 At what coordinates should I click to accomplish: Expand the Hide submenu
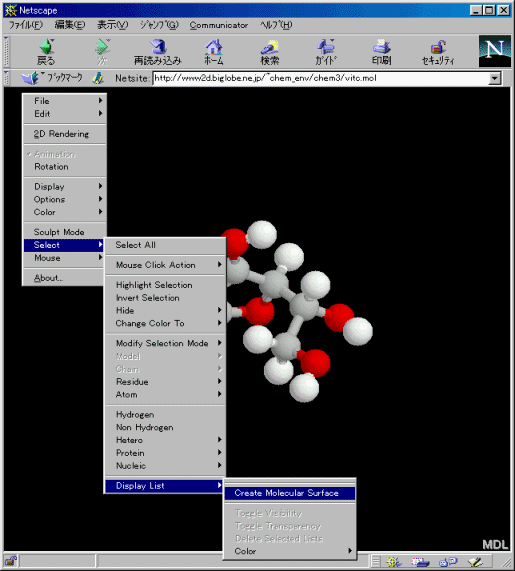[x=165, y=310]
